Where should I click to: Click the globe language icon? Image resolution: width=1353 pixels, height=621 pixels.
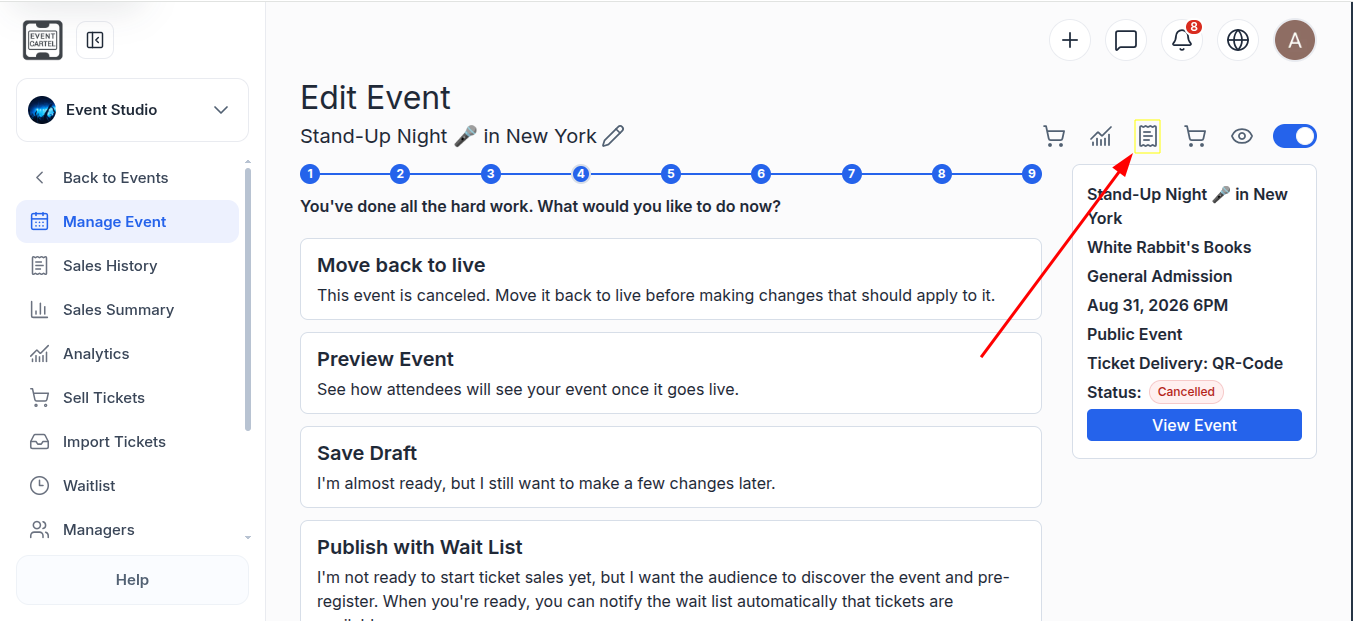point(1238,40)
